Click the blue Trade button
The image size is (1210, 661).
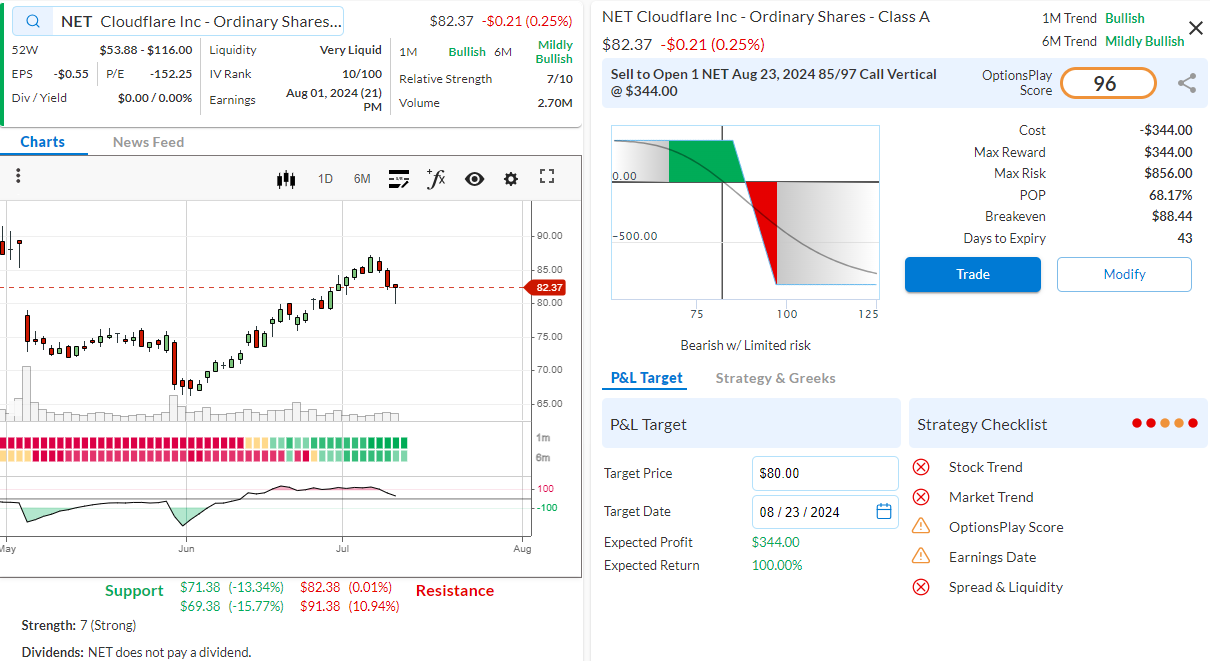pyautogui.click(x=973, y=274)
